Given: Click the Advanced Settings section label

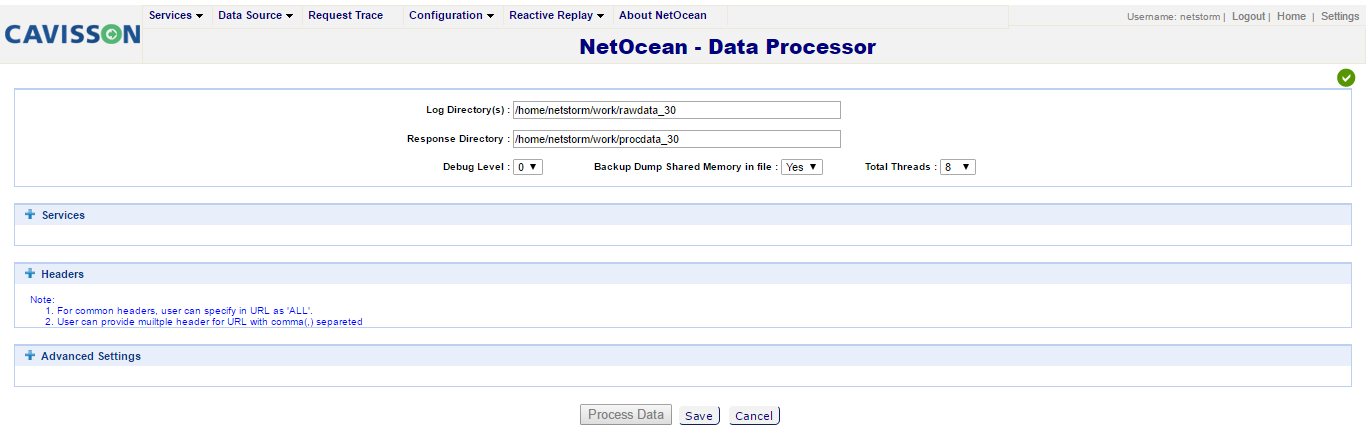Looking at the screenshot, I should tap(91, 356).
